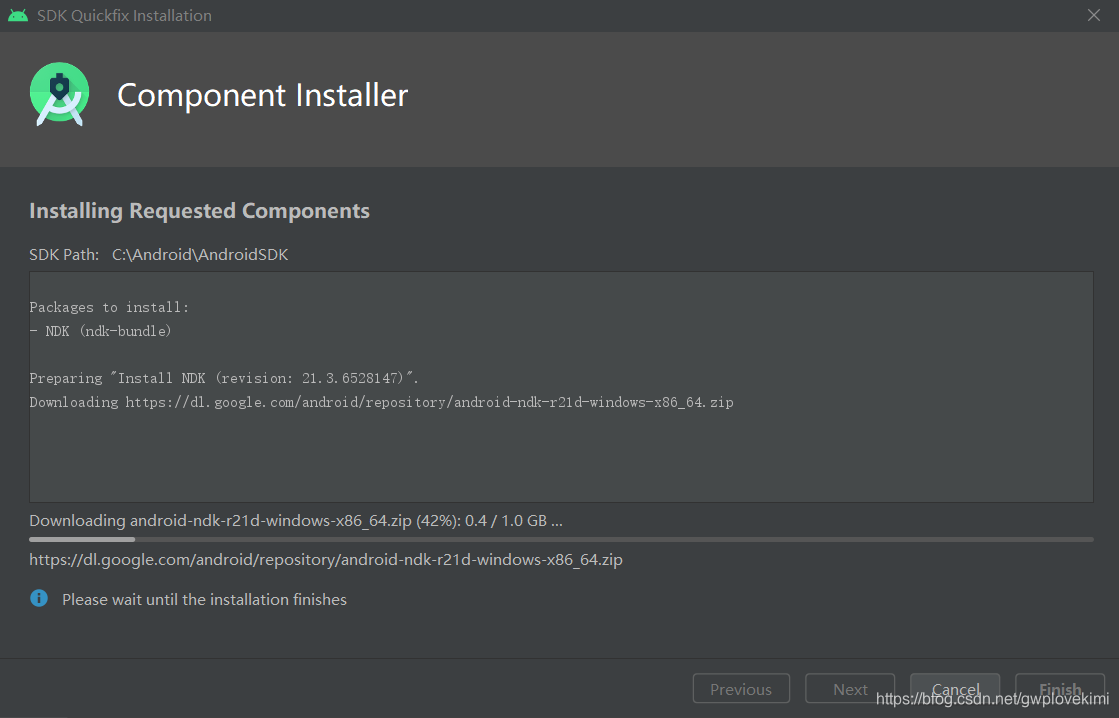
Task: Click the 'Downloading android-ndk-r21d (42%)' status text
Action: pos(295,521)
